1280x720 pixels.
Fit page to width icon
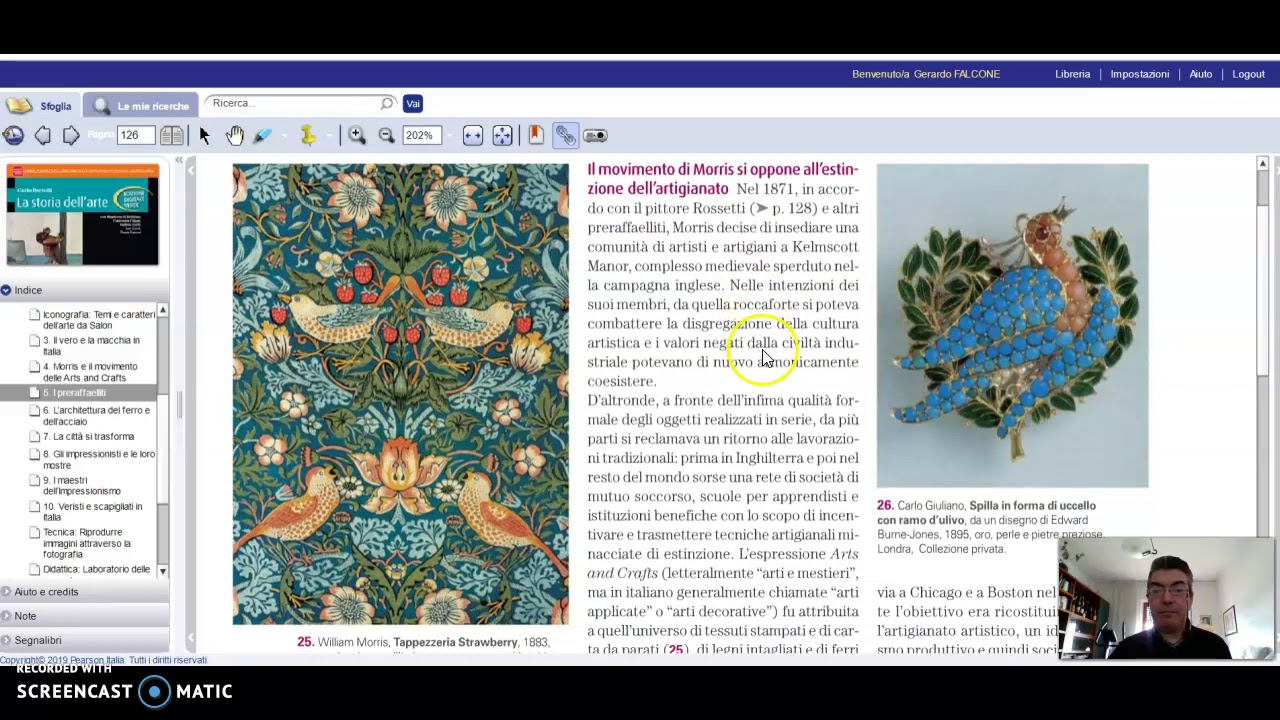[473, 135]
